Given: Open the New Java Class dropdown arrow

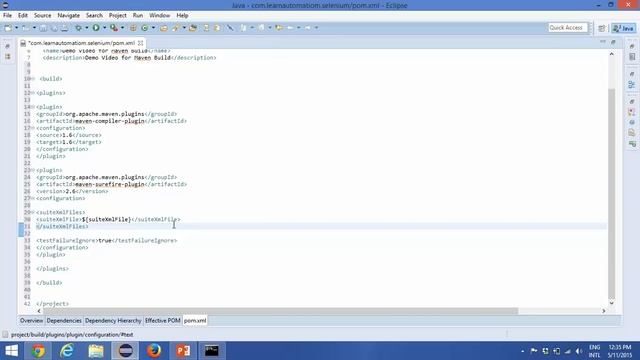Looking at the screenshot, I should click(x=153, y=28).
